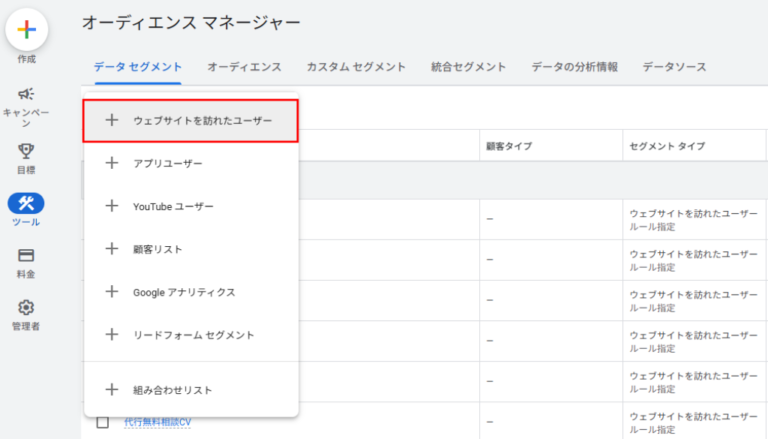Viewport: 768px width, 439px height.
Task: Choose ウェブサイトを訪れたユーザー from the menu
Action: pyautogui.click(x=191, y=121)
